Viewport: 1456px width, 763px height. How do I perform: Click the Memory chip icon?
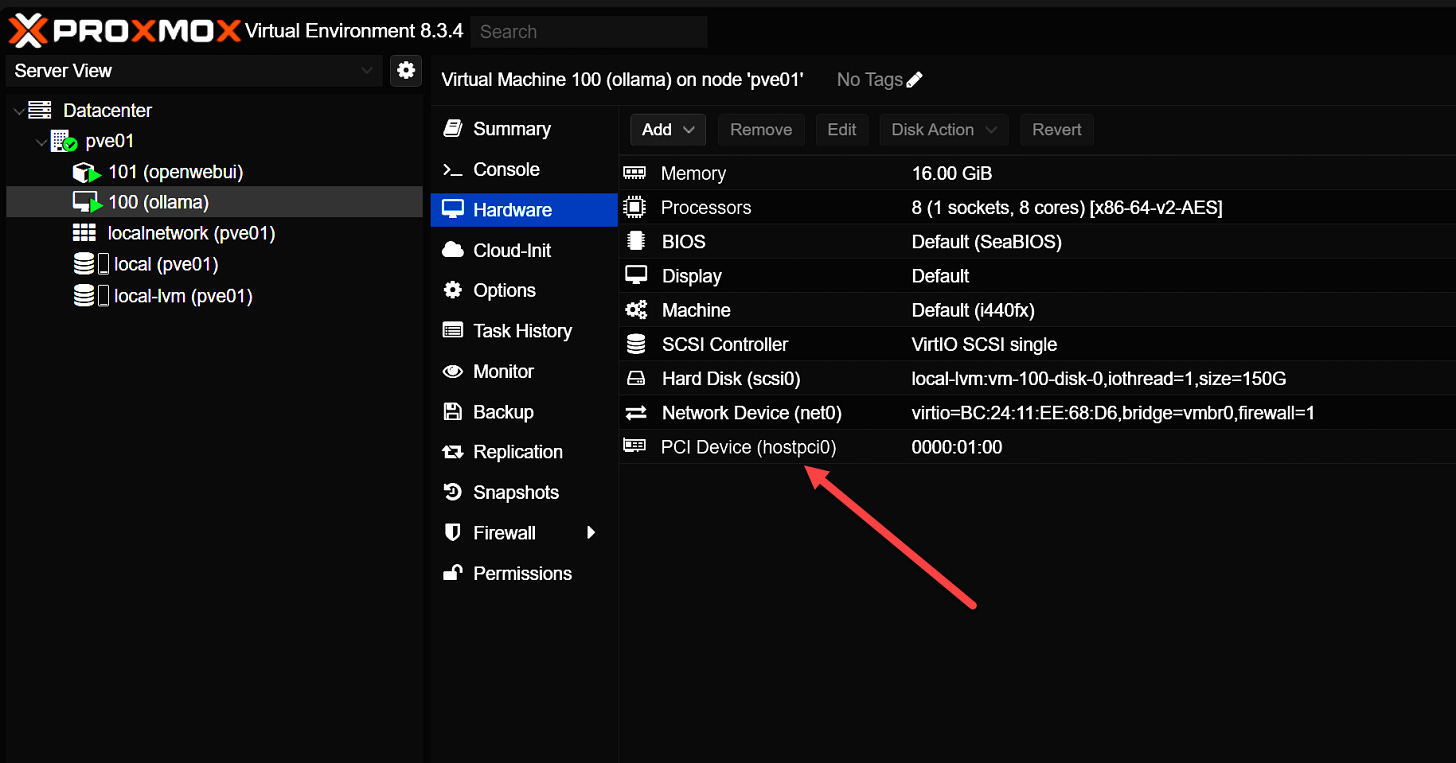tap(635, 173)
